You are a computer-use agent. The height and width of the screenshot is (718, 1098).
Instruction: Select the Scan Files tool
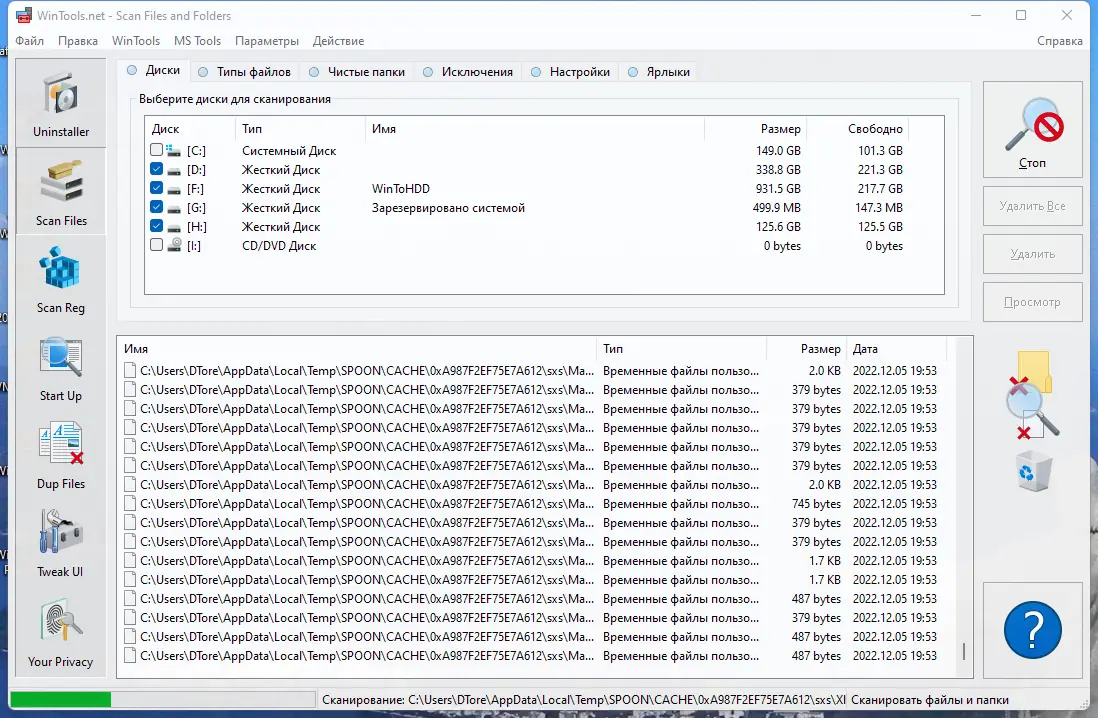click(x=61, y=191)
